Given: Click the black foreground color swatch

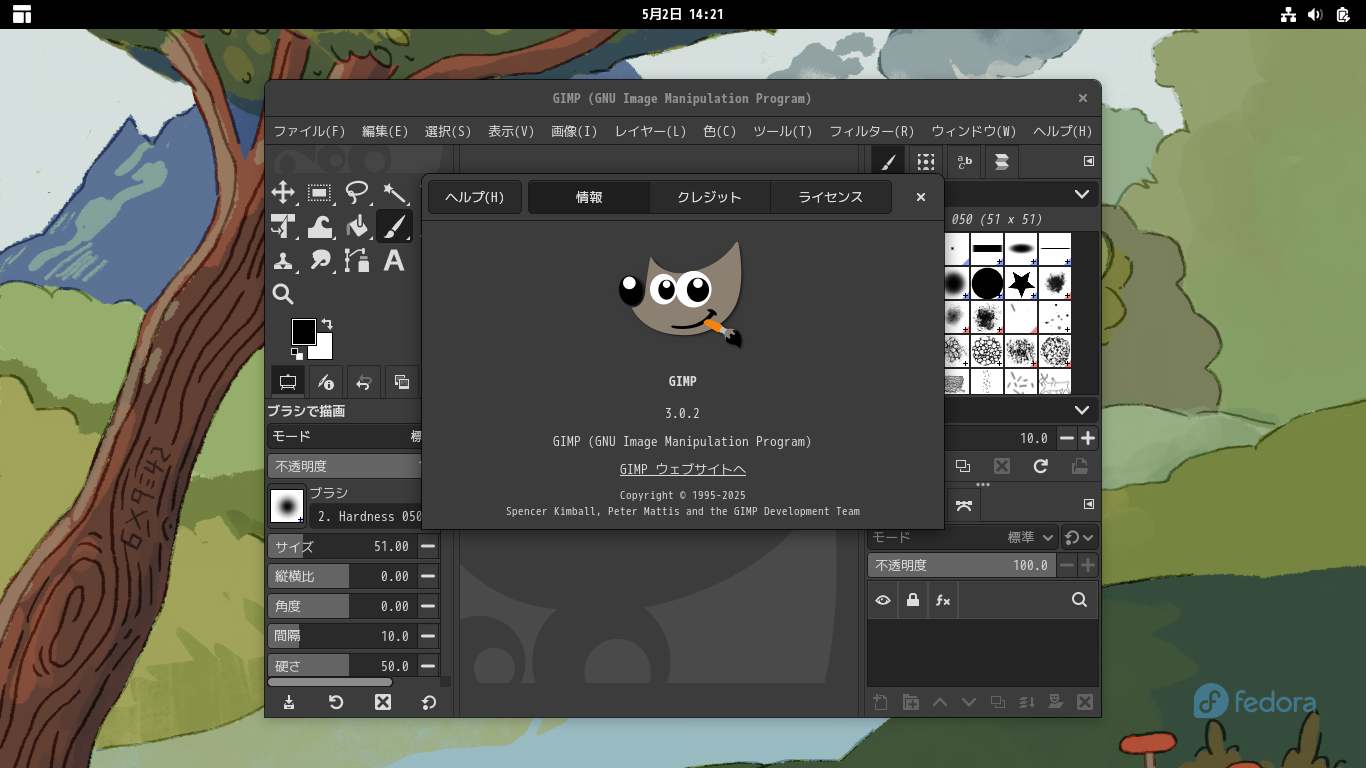Looking at the screenshot, I should click(303, 331).
